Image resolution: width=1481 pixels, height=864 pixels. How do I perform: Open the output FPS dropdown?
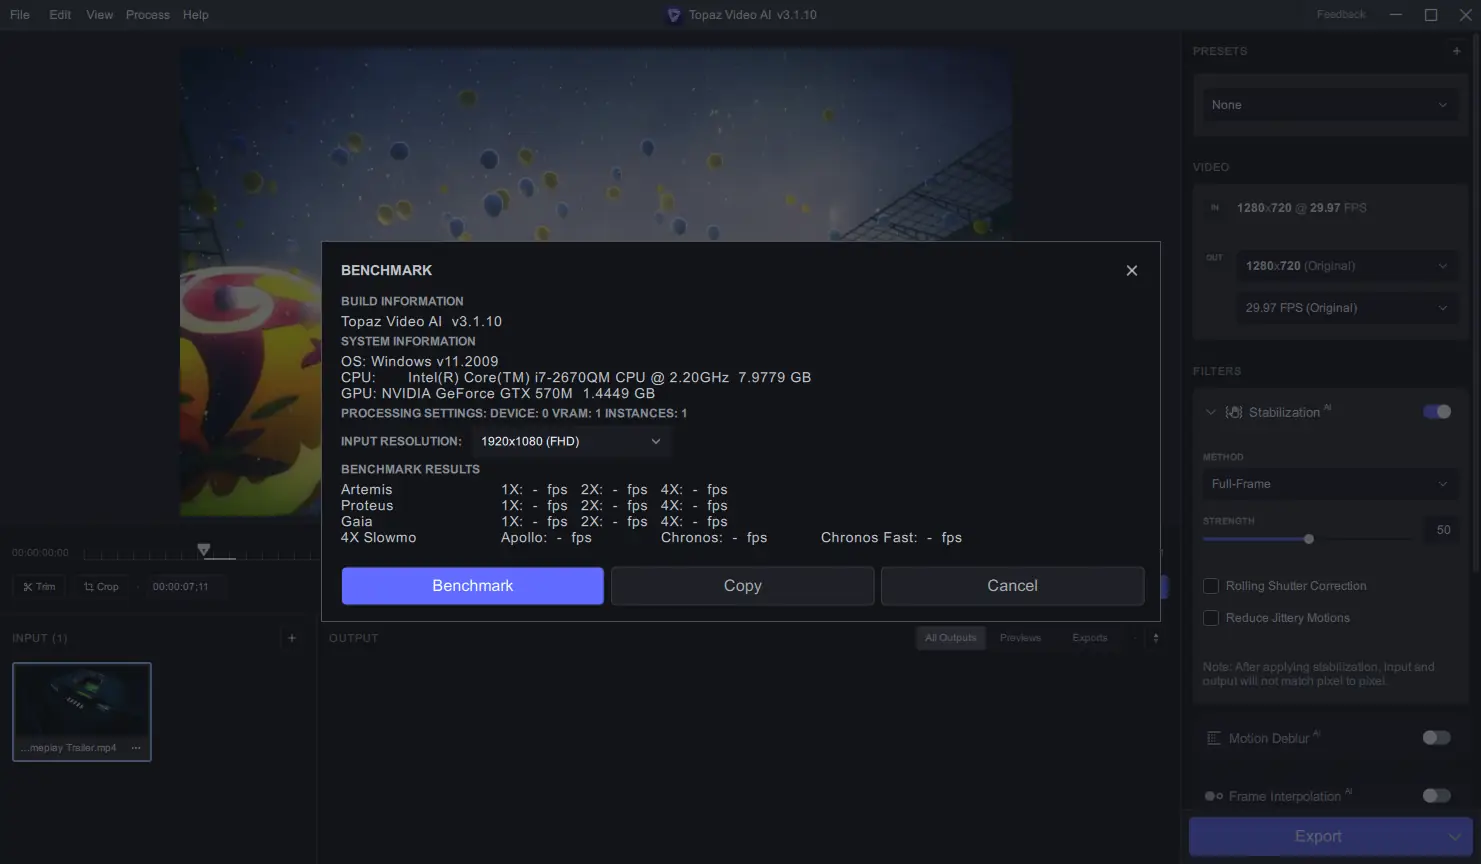click(1346, 307)
